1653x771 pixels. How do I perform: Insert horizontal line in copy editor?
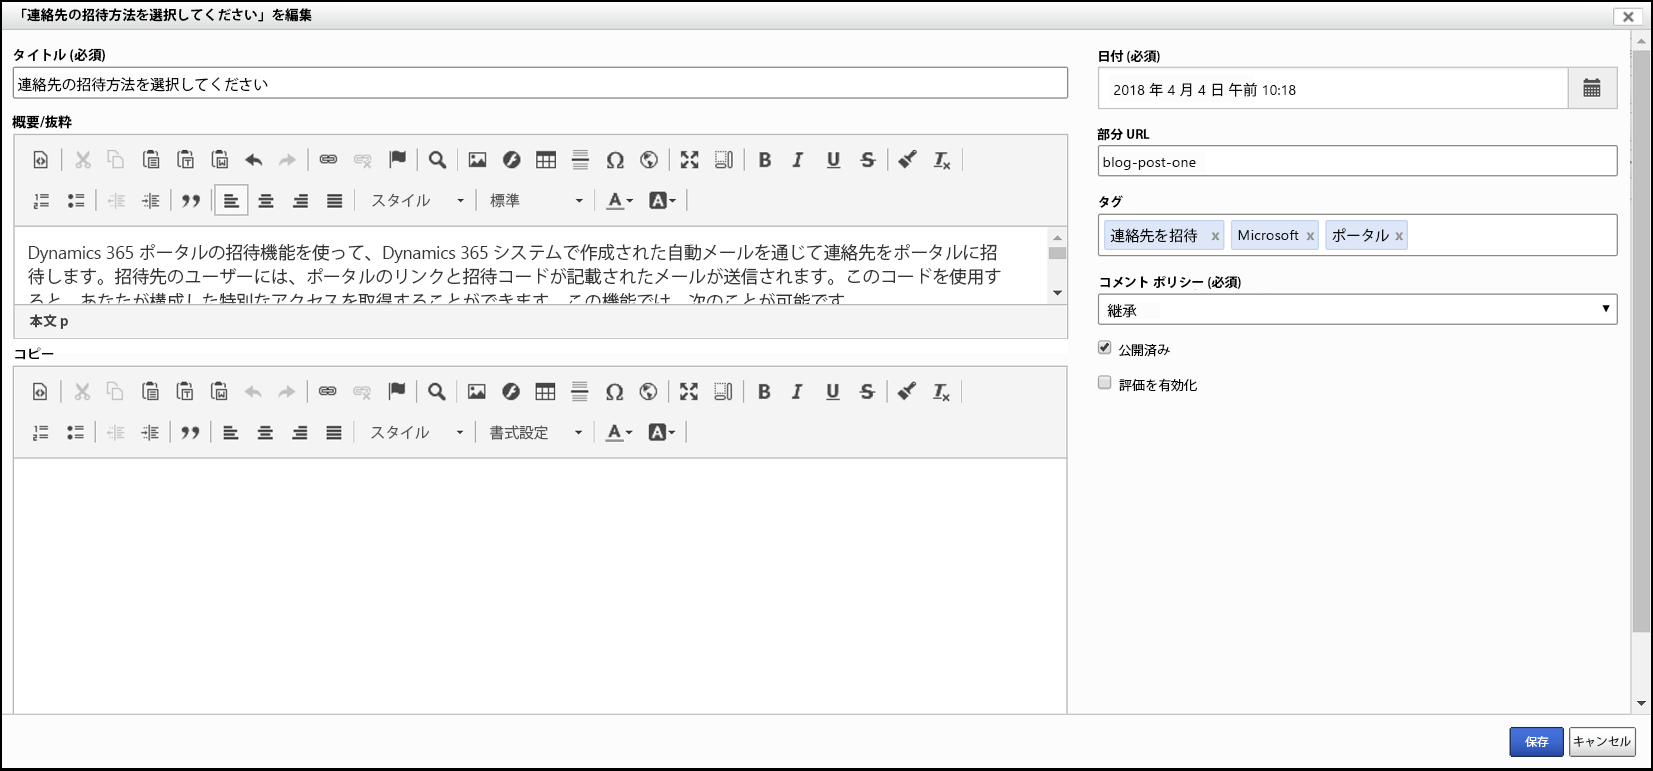click(x=579, y=392)
